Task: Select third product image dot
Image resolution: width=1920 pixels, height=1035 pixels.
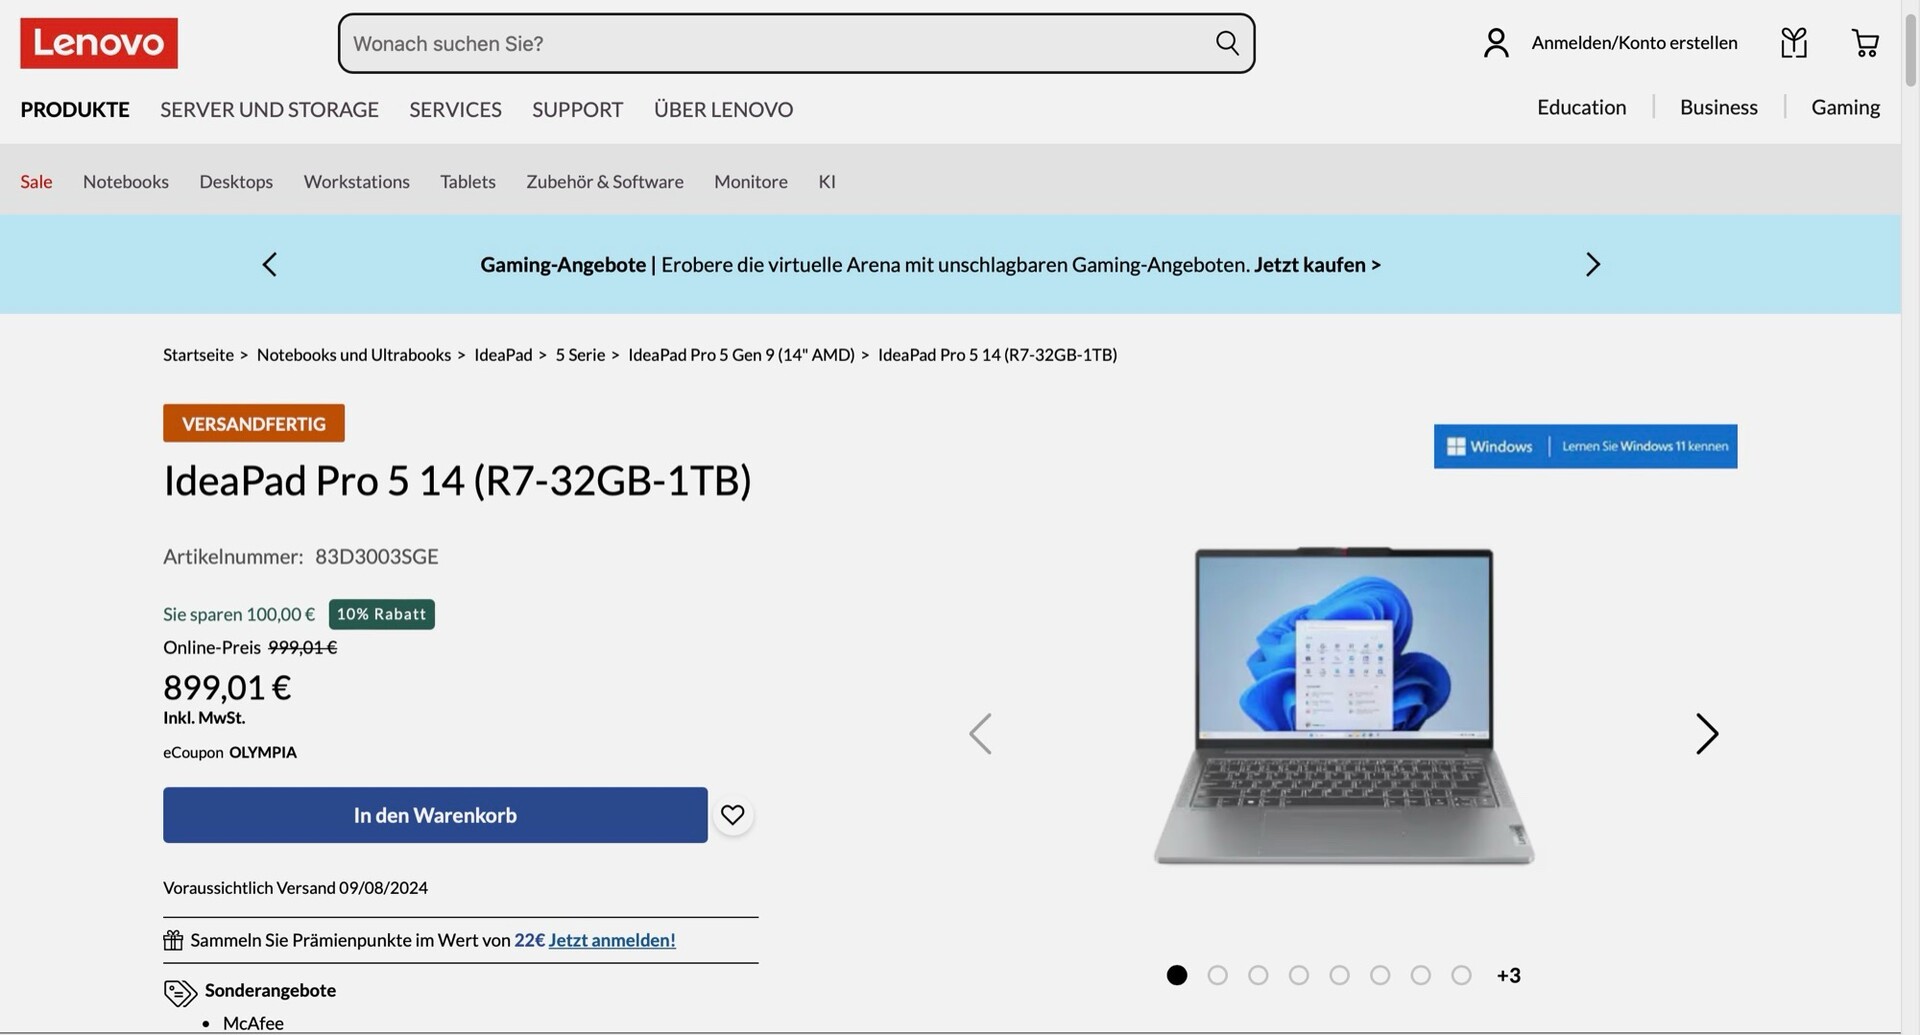Action: click(1258, 975)
